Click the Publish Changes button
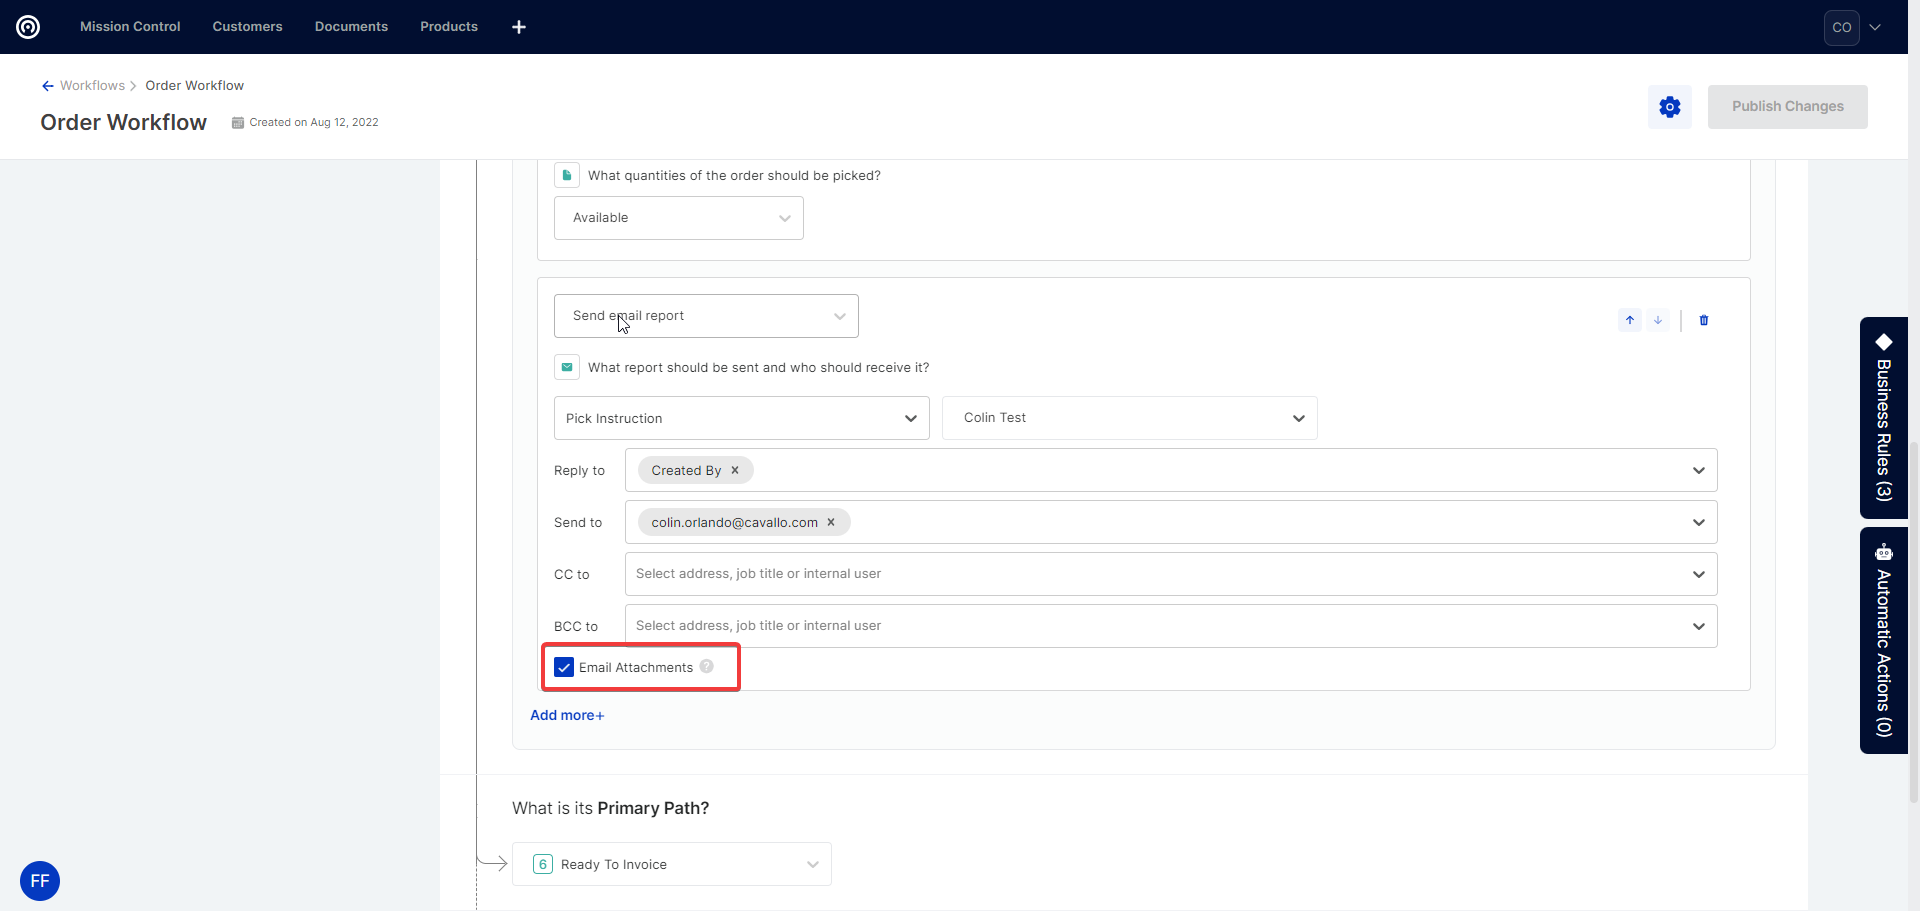 coord(1787,107)
